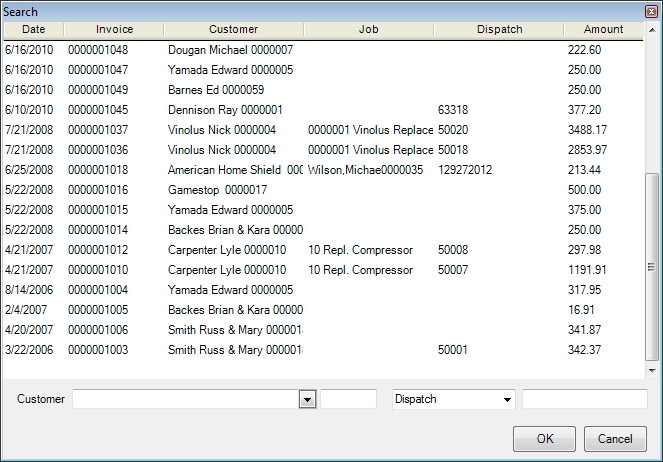Click dispatch number 63318
The height and width of the screenshot is (462, 663).
click(x=453, y=110)
